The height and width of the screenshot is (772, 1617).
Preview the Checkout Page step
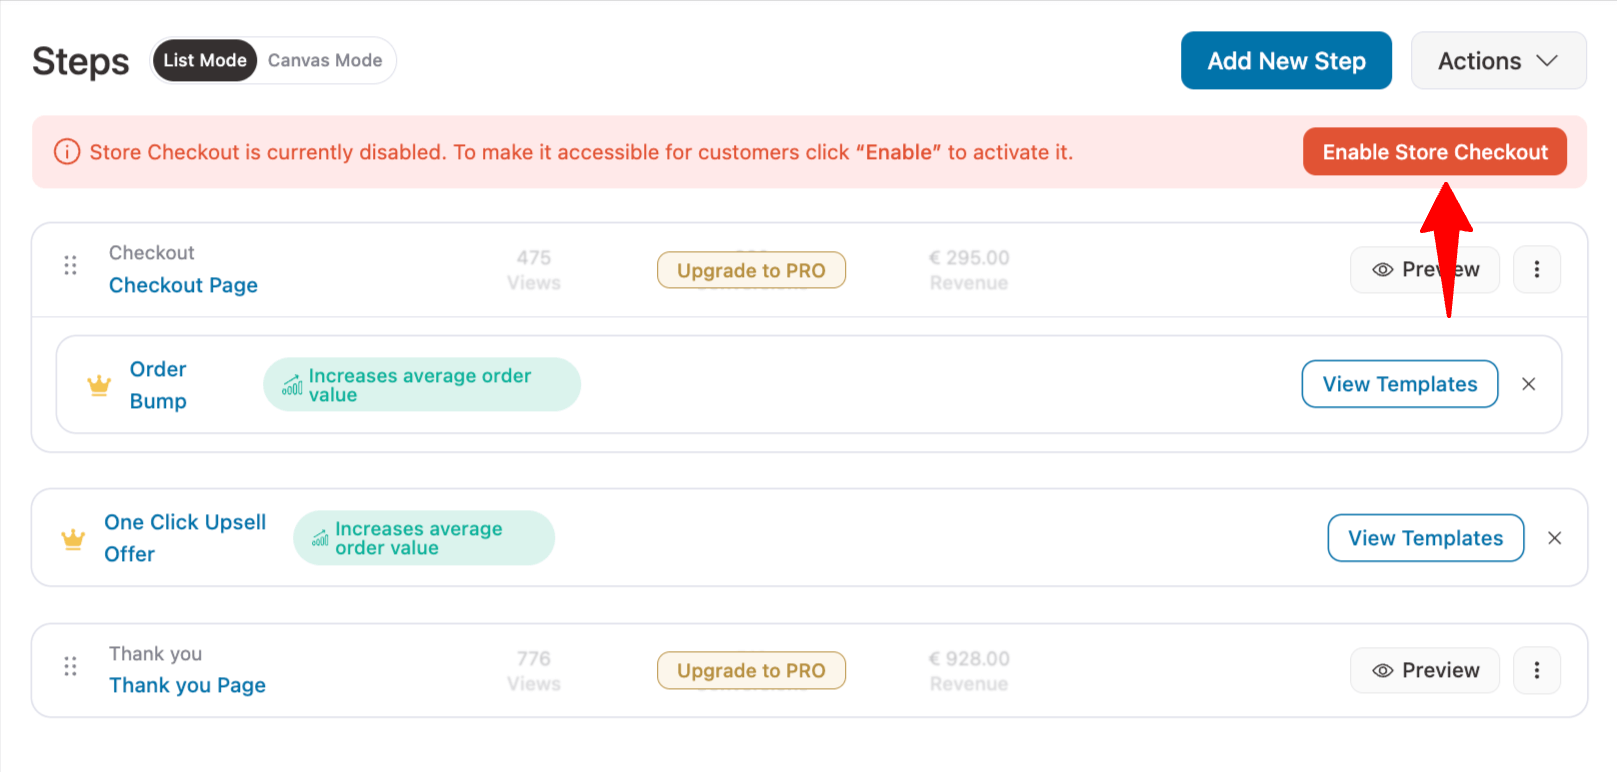pyautogui.click(x=1400, y=270)
